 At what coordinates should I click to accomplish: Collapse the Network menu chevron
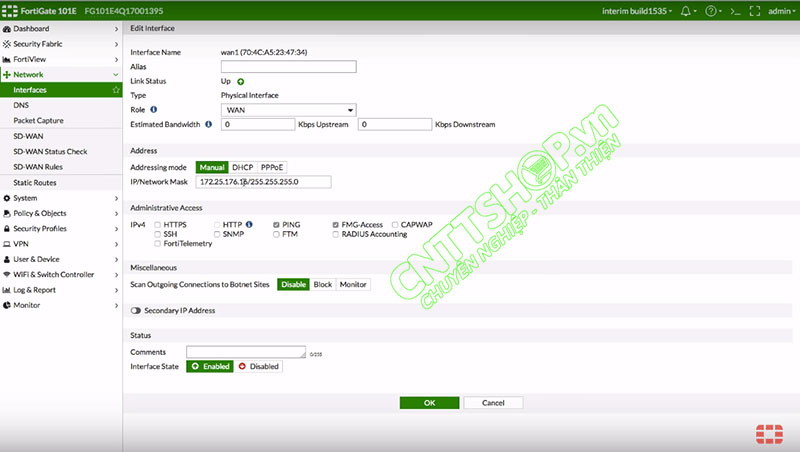pos(116,74)
